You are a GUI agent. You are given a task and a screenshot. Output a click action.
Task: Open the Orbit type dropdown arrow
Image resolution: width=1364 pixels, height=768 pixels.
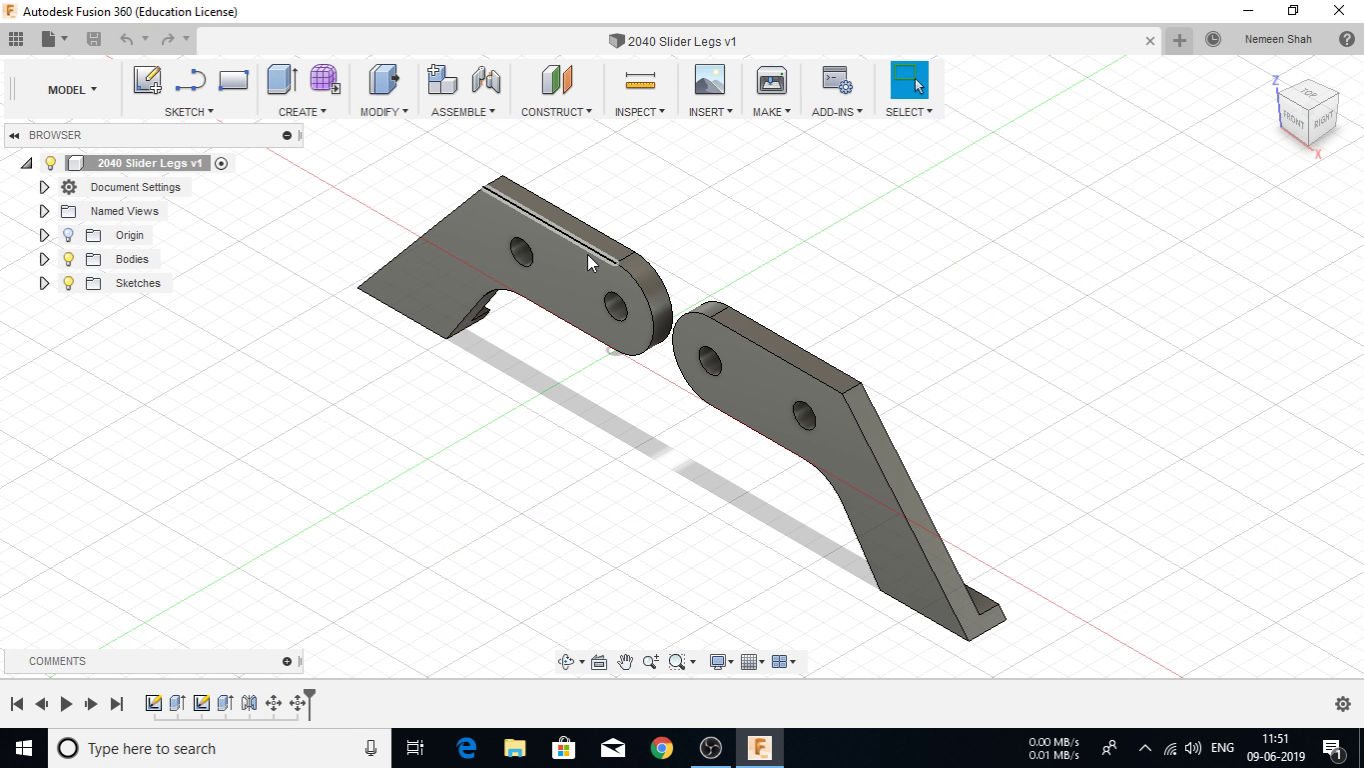tap(582, 662)
